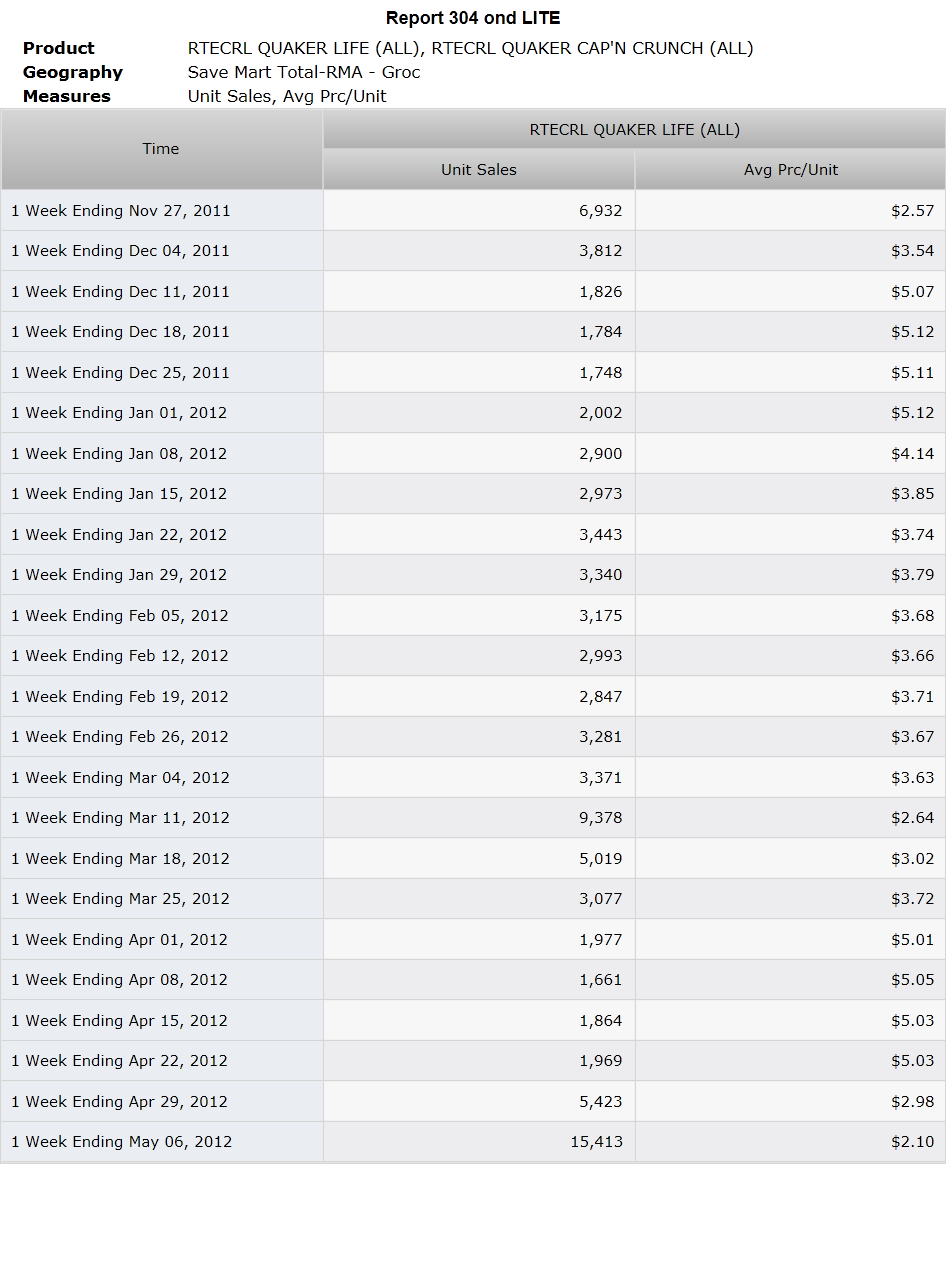946x1284 pixels.
Task: Select unit sales value 1,826
Action: [600, 292]
